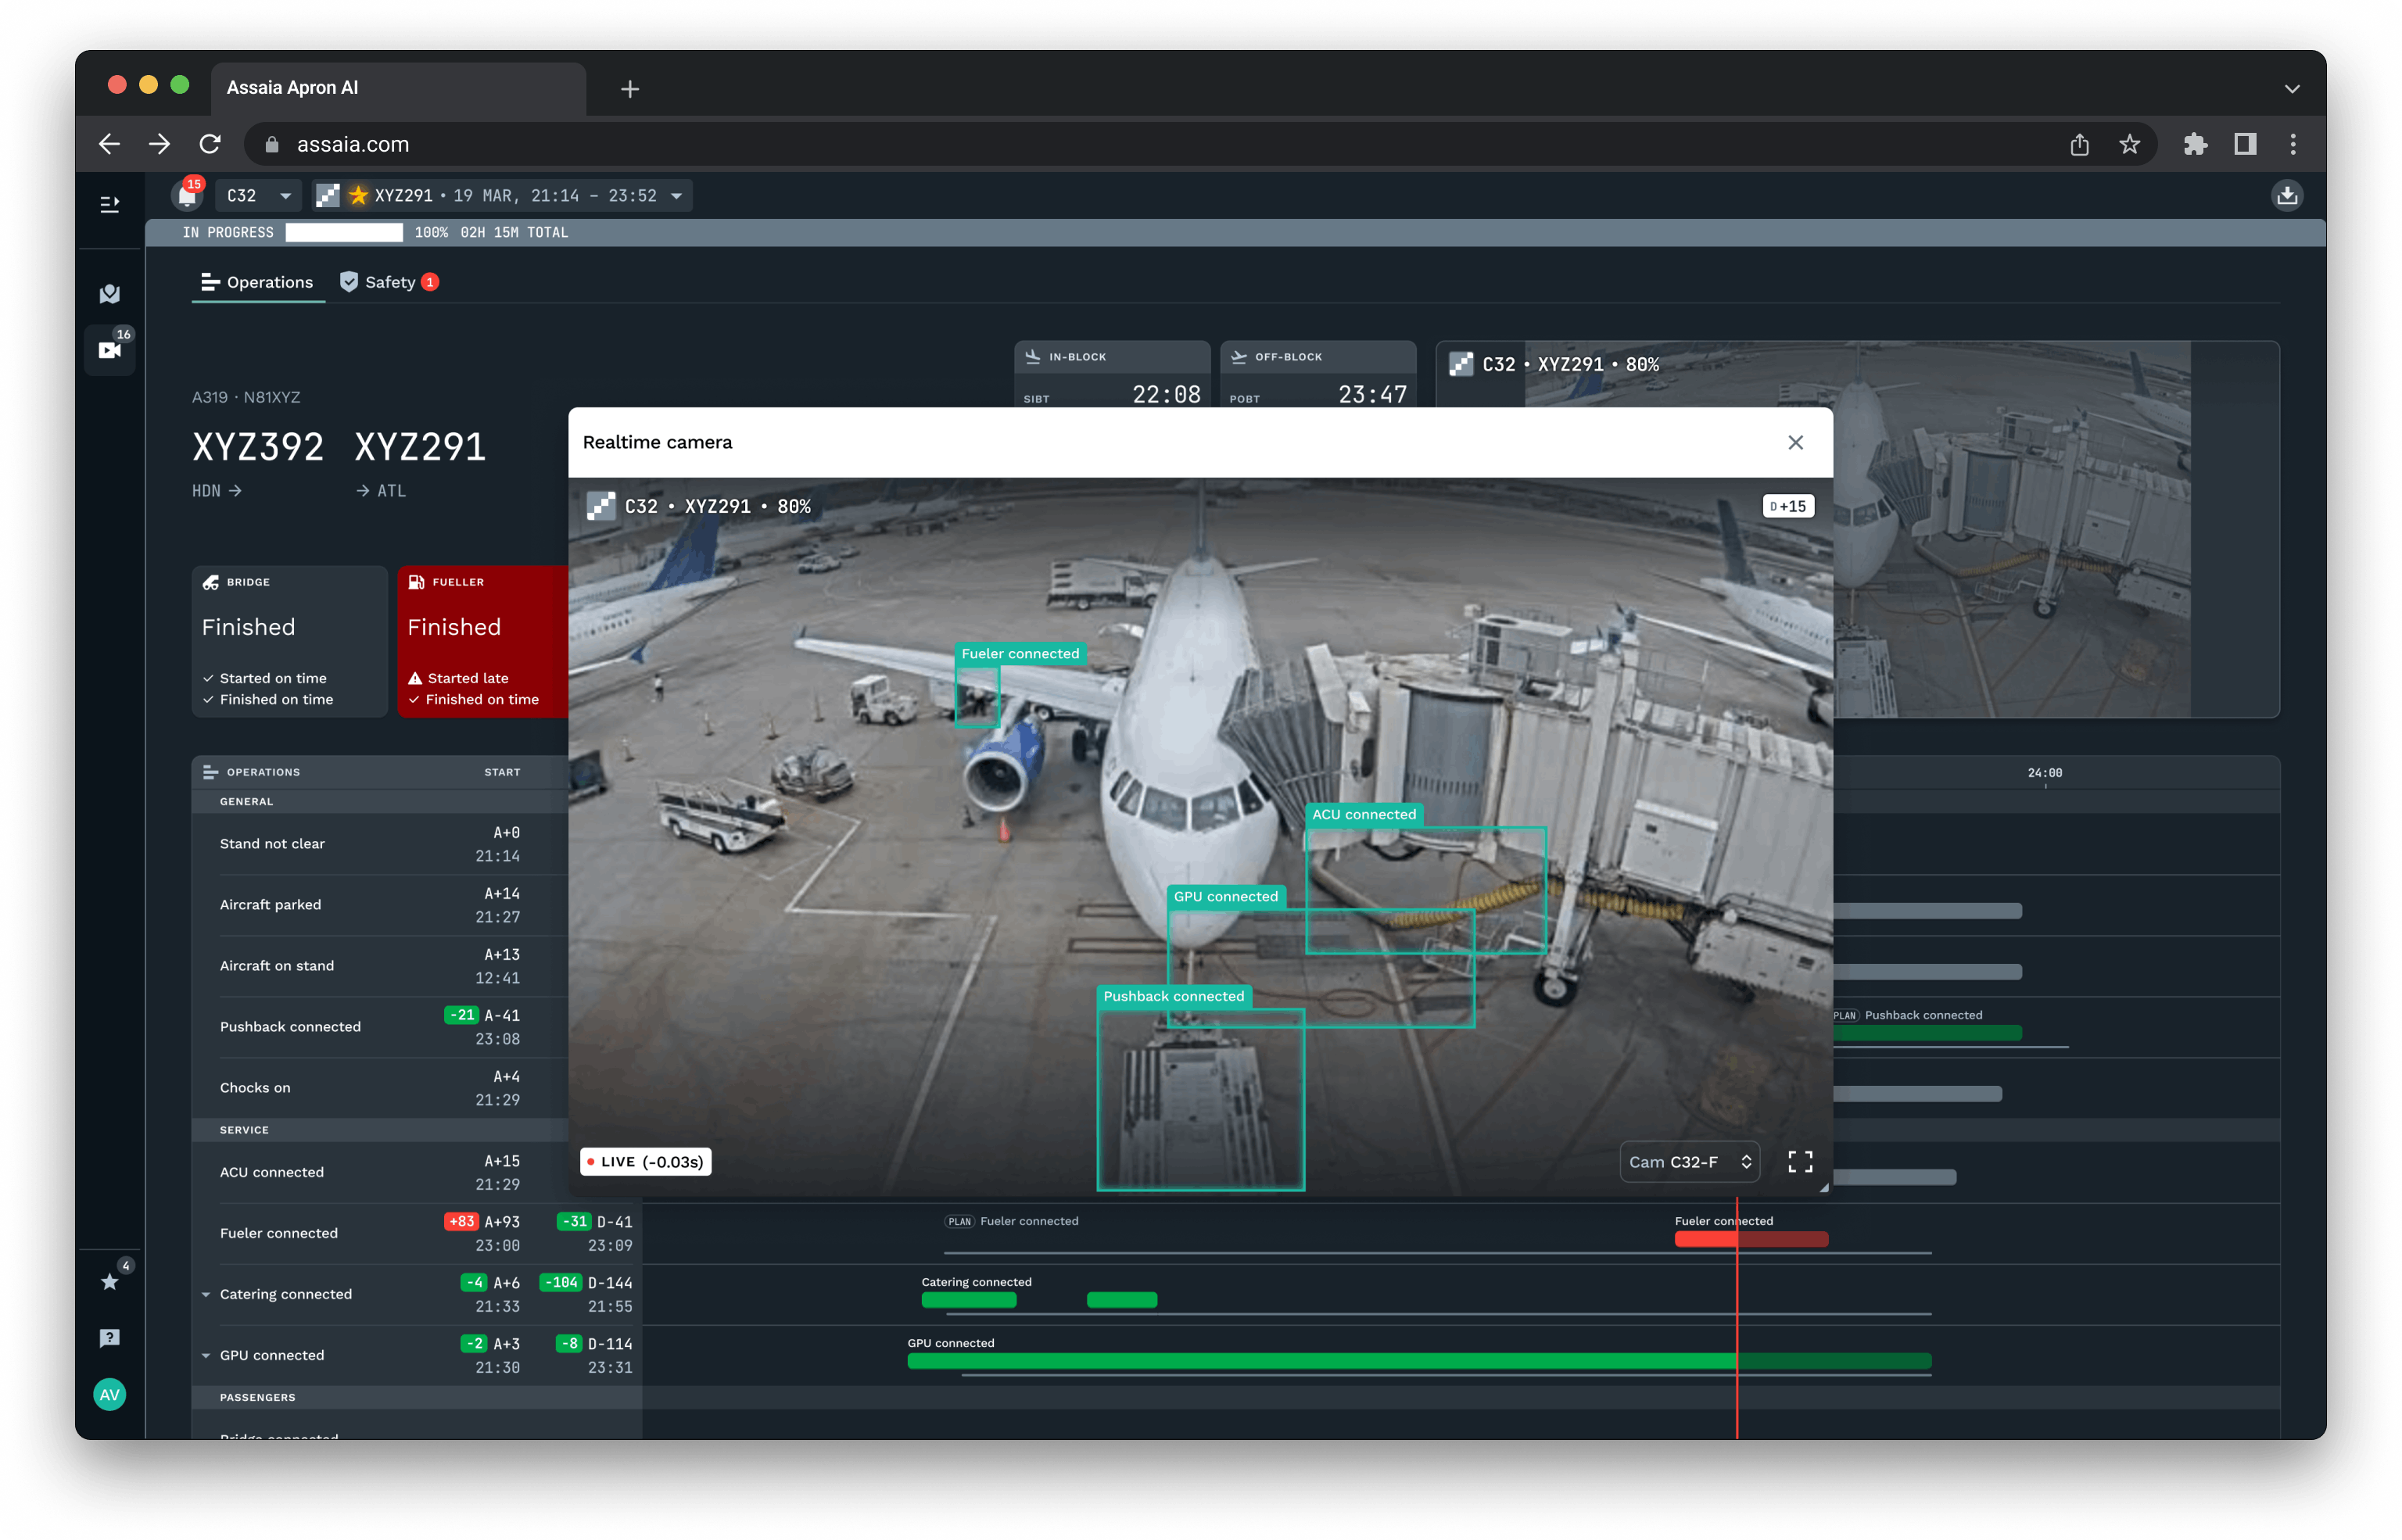The image size is (2402, 1540).
Task: Enter fullscreen on the realtime camera
Action: point(1799,1161)
